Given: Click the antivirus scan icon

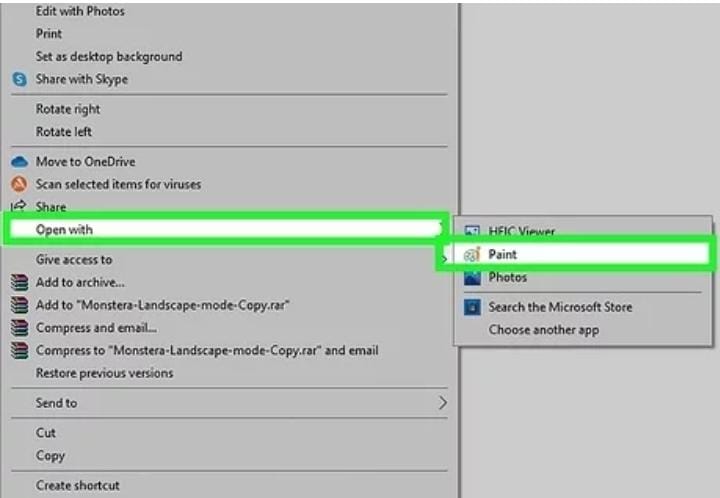Looking at the screenshot, I should [x=18, y=184].
